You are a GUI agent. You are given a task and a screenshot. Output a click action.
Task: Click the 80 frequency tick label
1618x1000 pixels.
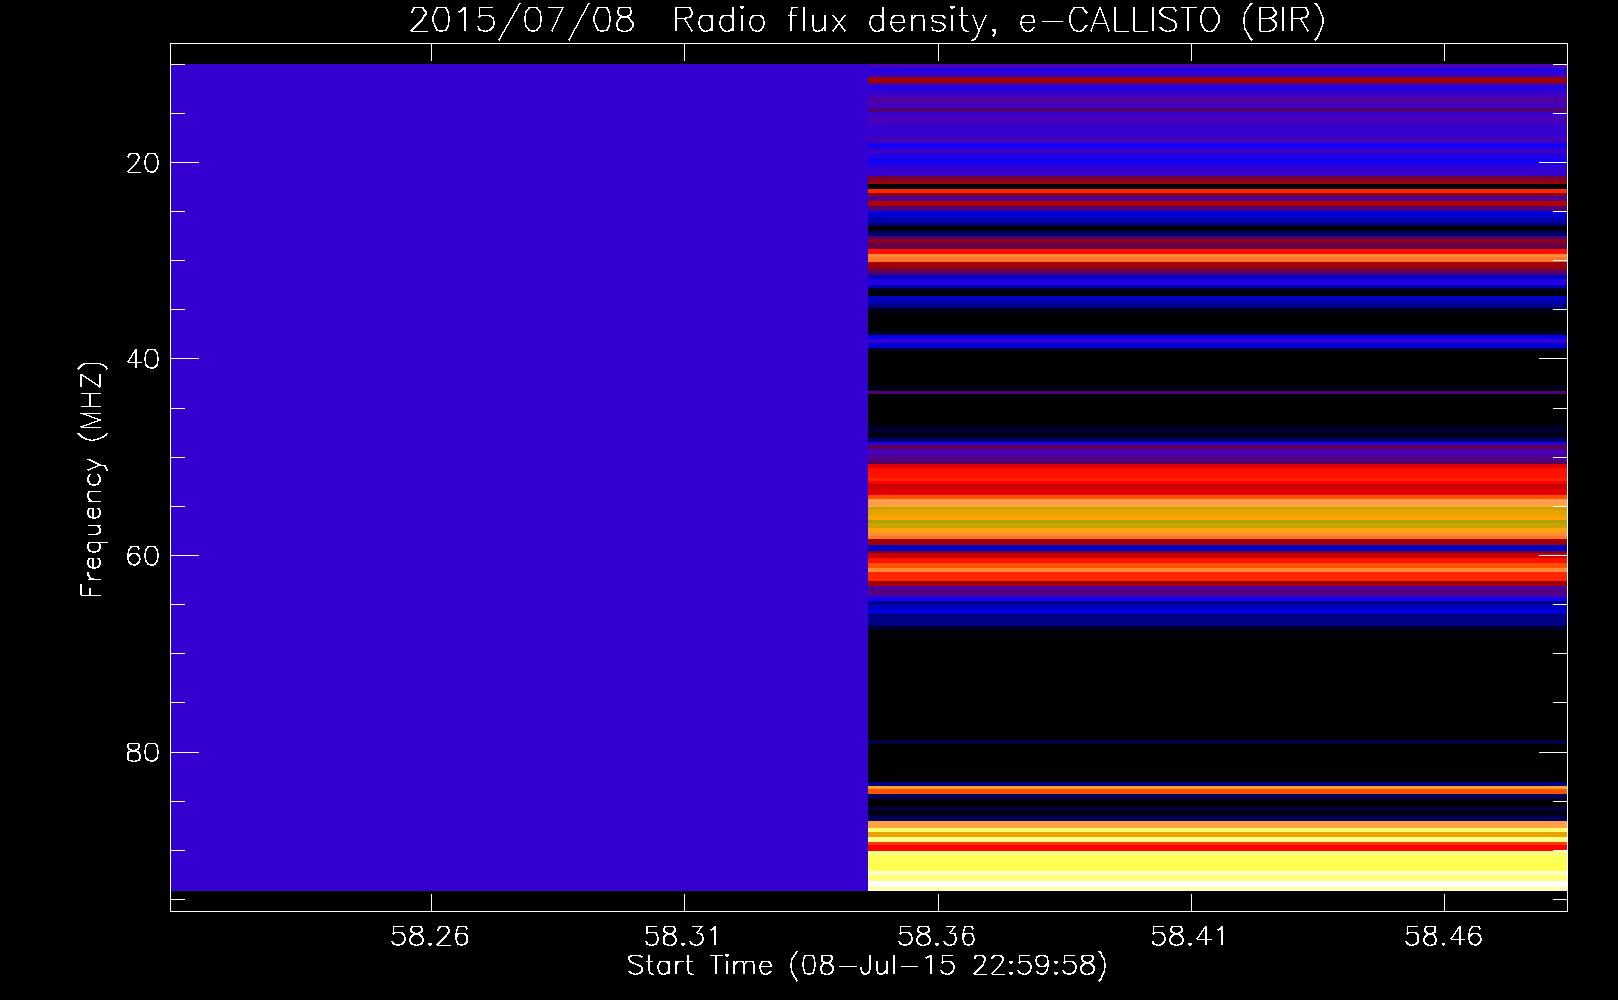144,752
